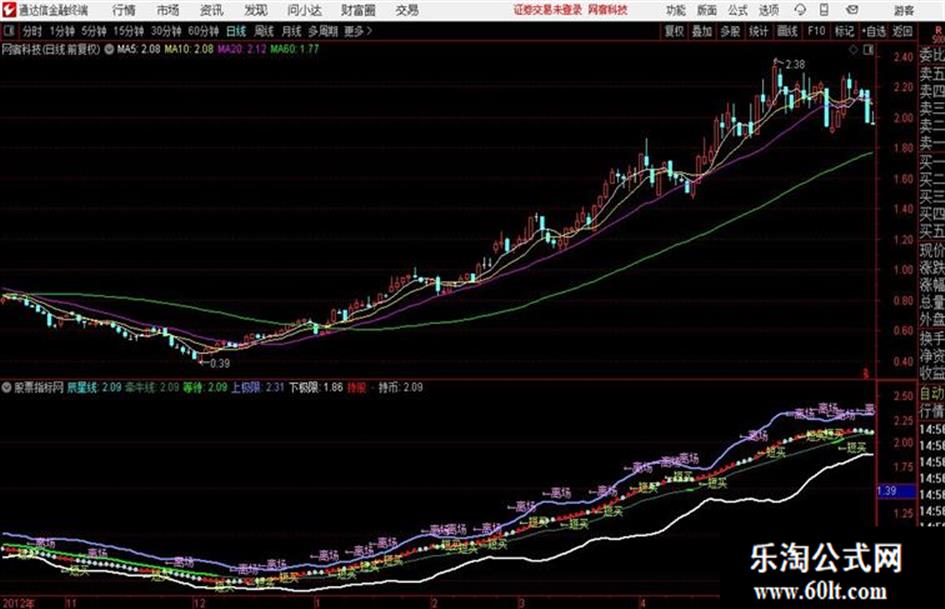Click the 上极限: 2.31 indicator value

point(258,388)
